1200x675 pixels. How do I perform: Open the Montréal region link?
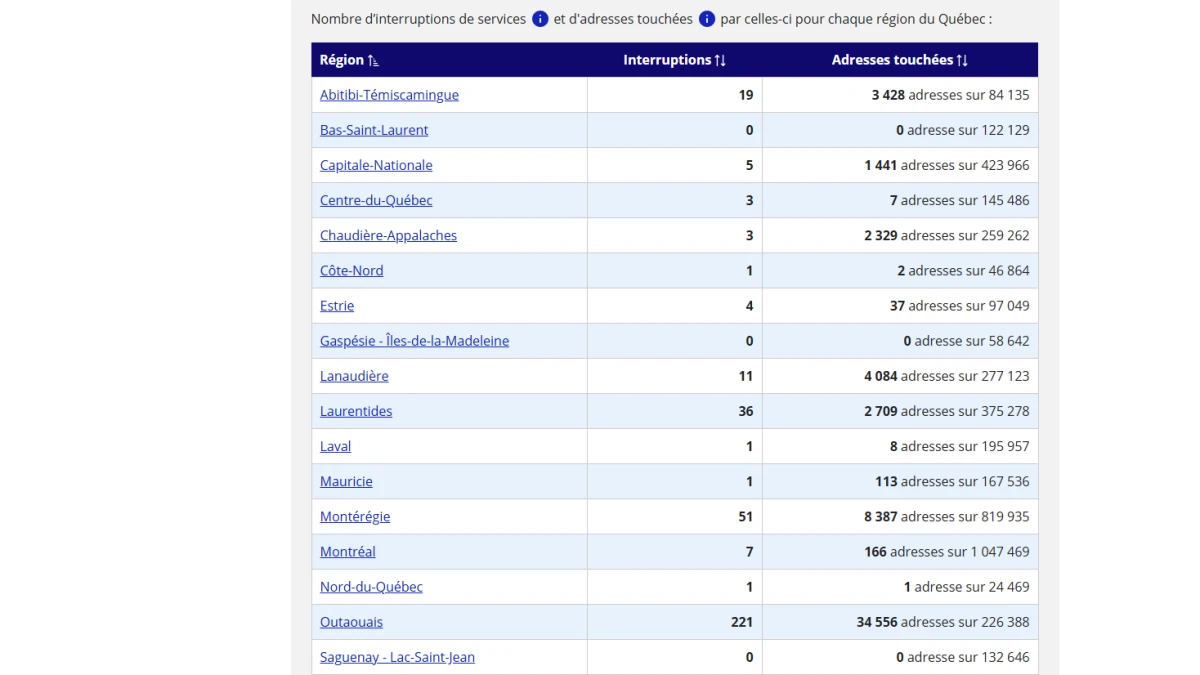(348, 552)
